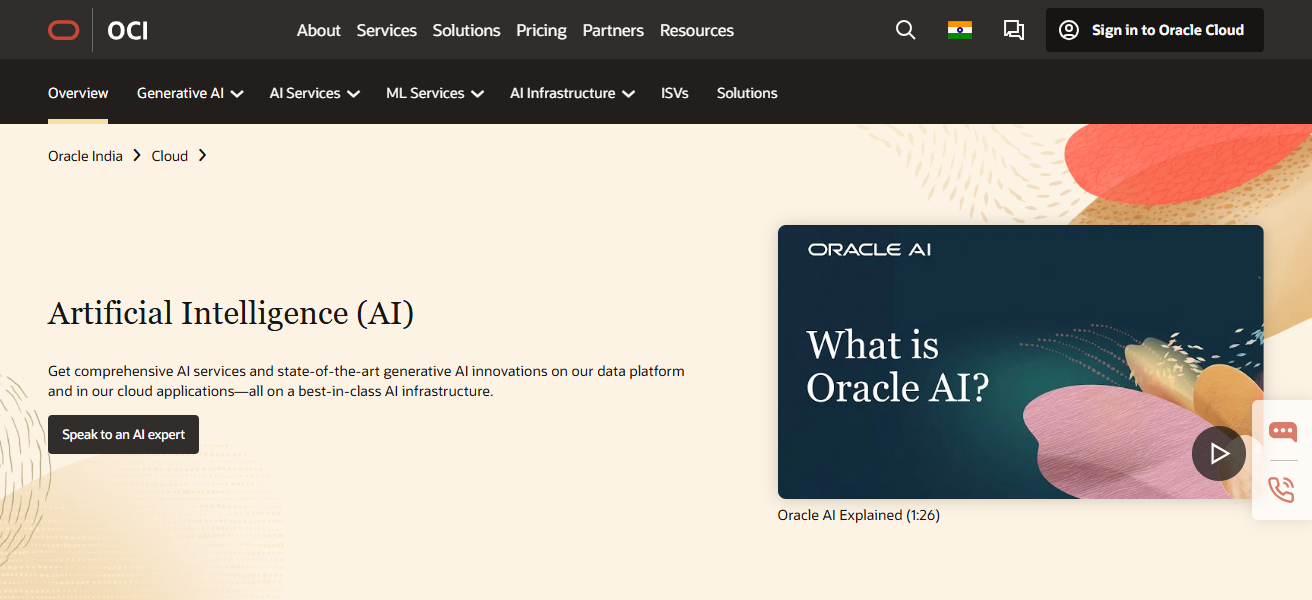Click the Cloud breadcrumb link

(169, 155)
